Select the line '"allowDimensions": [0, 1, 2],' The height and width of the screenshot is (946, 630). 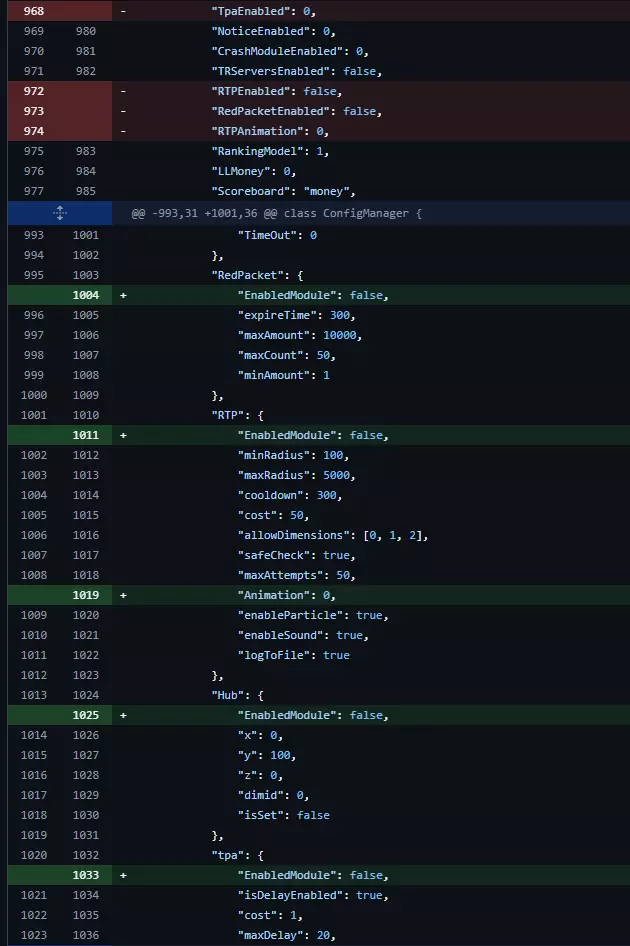[332, 535]
